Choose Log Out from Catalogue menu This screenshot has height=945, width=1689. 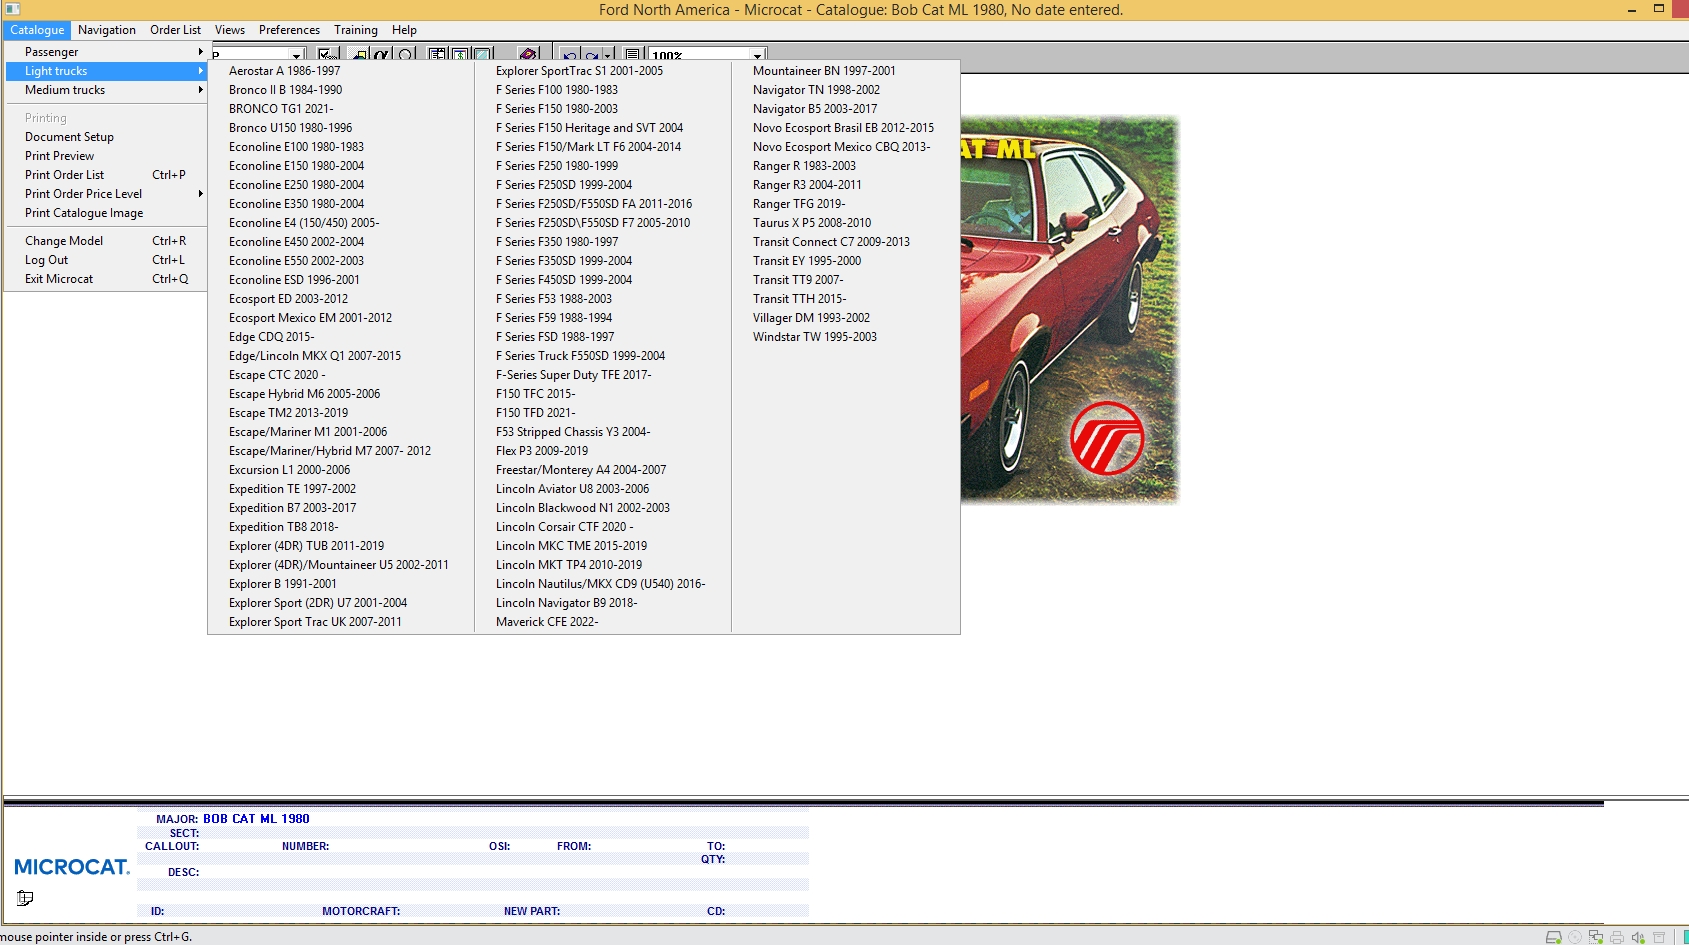click(x=106, y=260)
